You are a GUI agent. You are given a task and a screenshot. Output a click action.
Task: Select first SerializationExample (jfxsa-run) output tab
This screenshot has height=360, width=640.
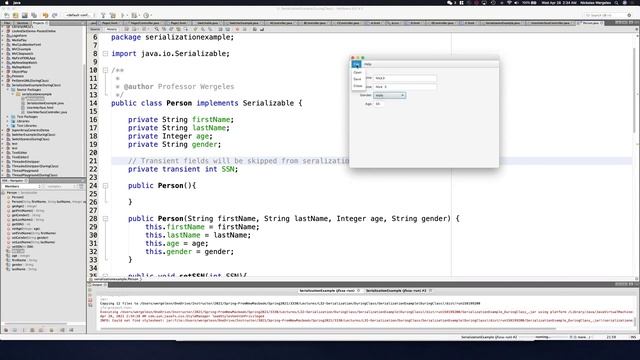tap(327, 291)
